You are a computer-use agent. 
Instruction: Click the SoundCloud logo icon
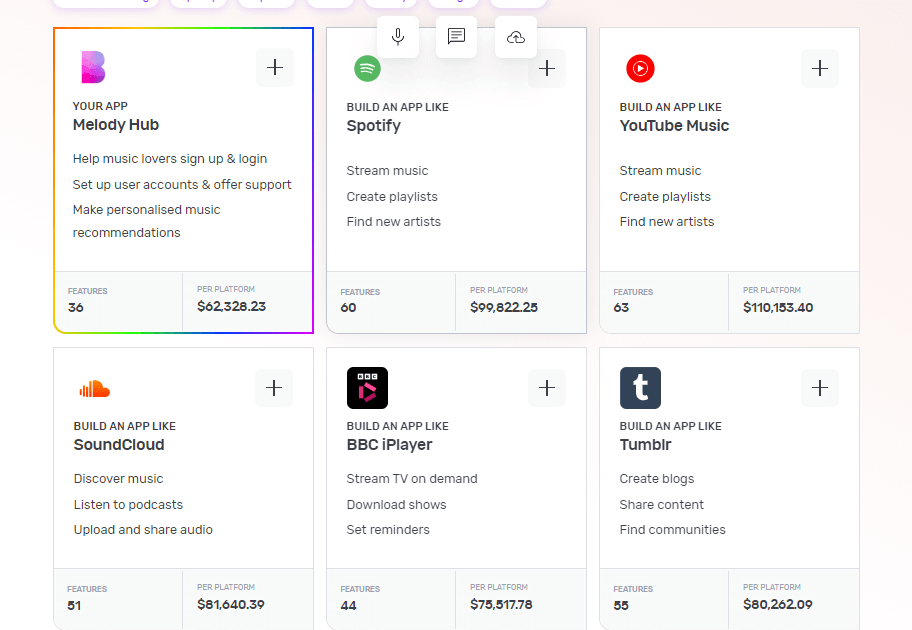tap(95, 389)
